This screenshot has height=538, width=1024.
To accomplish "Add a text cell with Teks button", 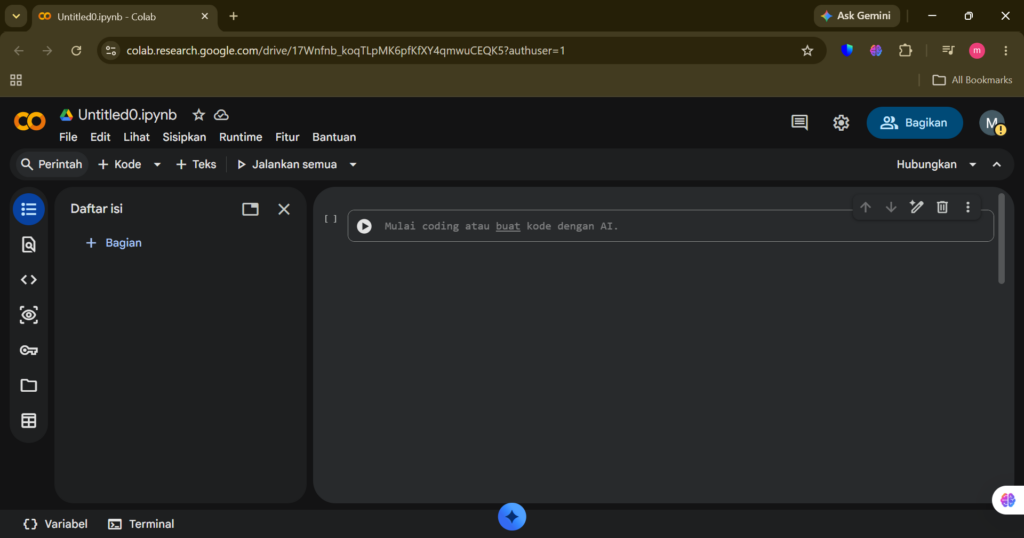I will click(196, 165).
